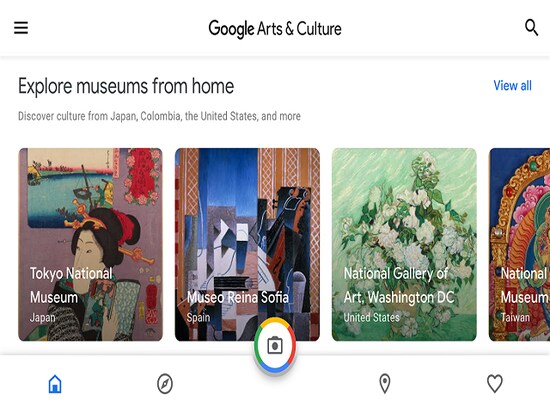Select the United States label on card
This screenshot has width=550, height=413.
(371, 318)
